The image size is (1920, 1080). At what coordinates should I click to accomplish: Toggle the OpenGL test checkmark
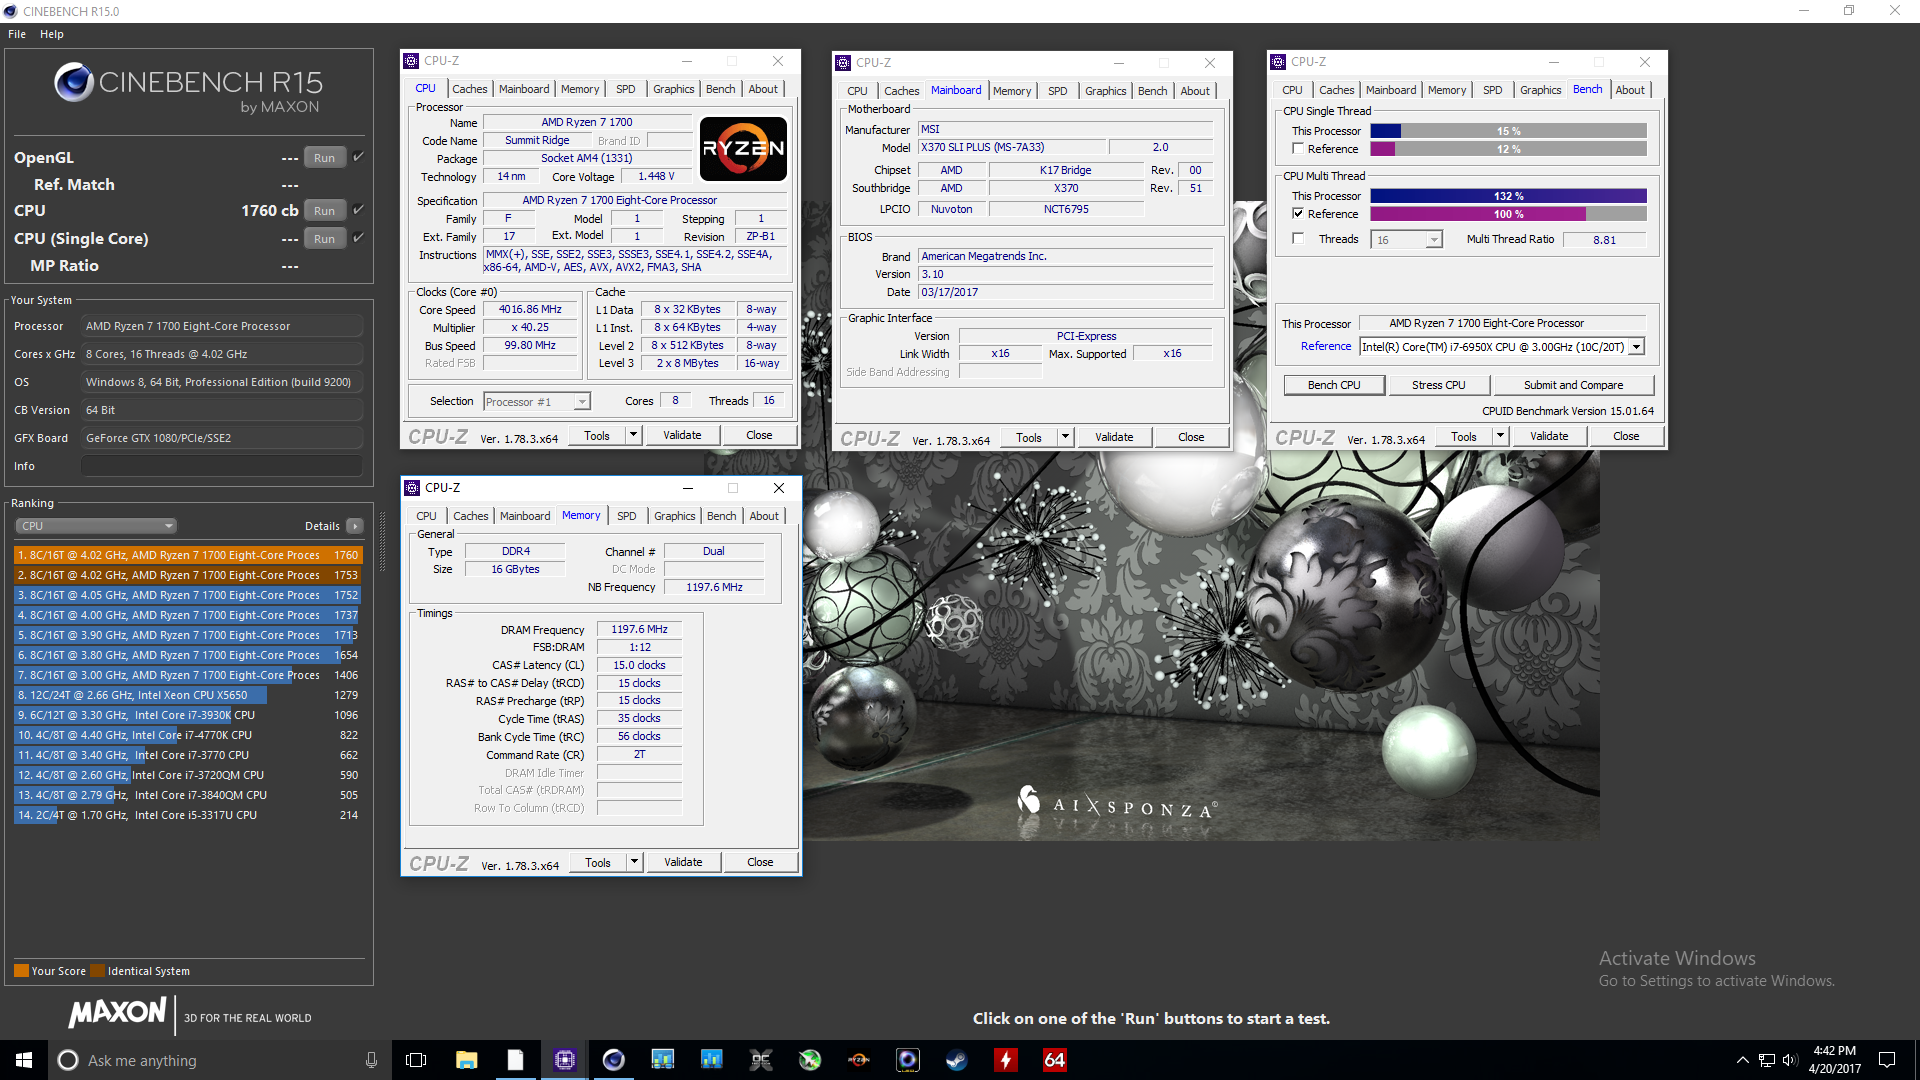click(358, 157)
